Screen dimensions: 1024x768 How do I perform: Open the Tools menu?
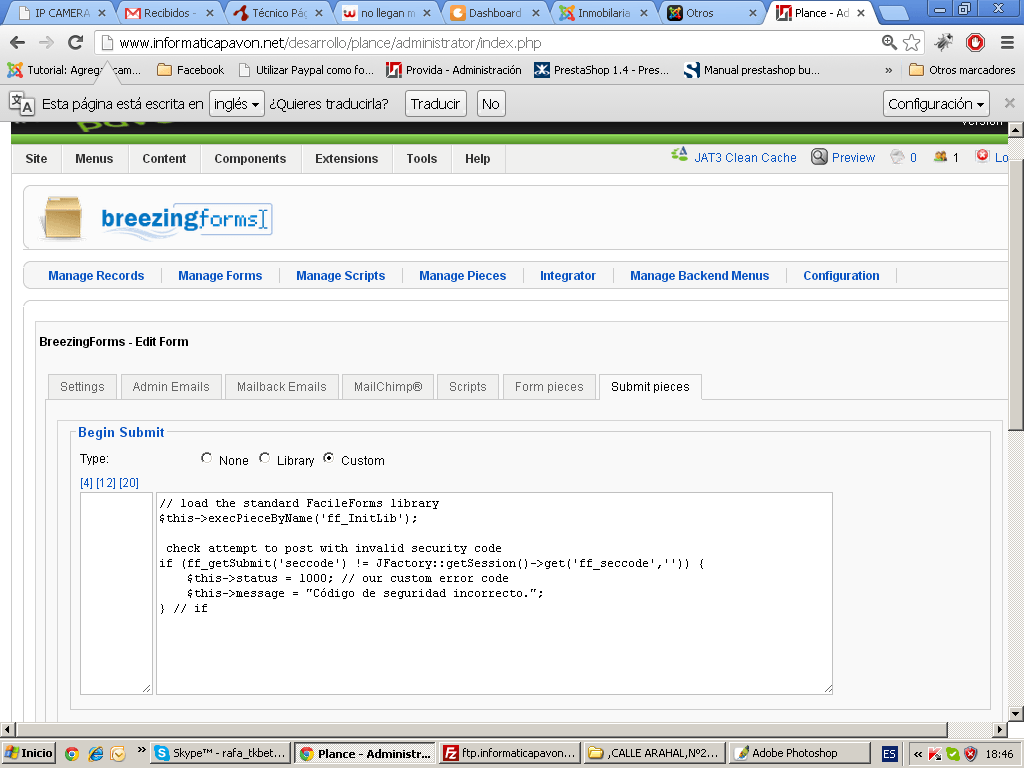tap(421, 159)
